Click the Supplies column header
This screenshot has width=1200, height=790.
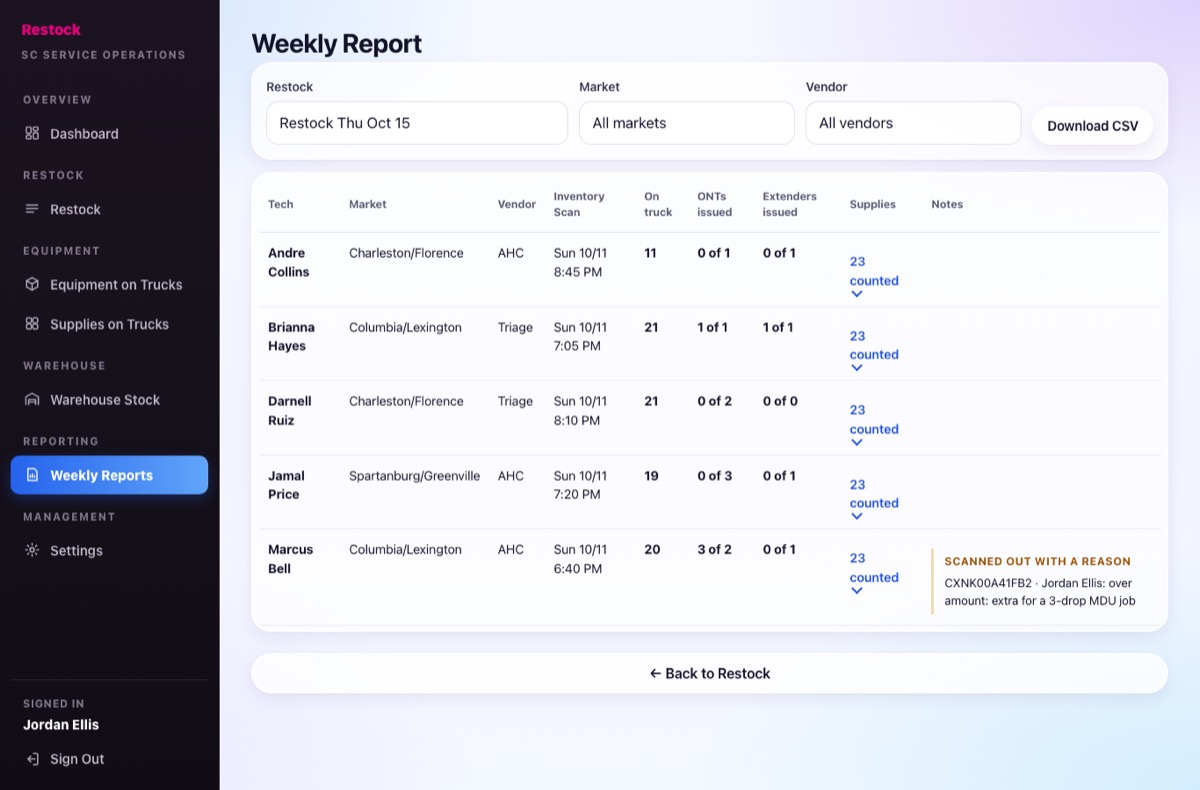(x=873, y=204)
